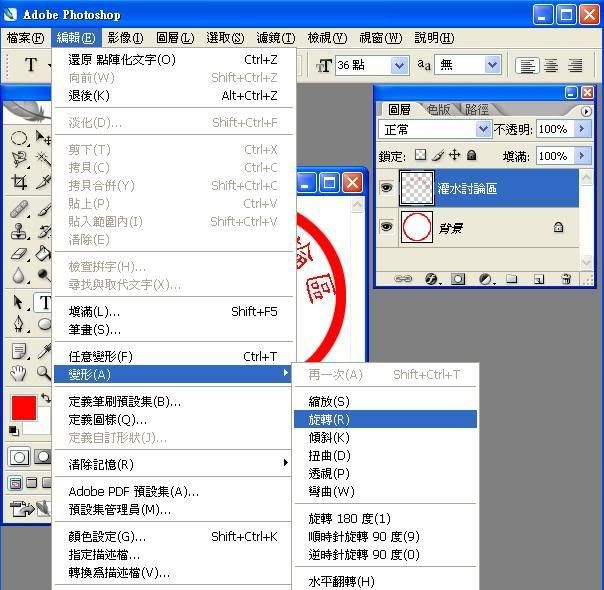
Task: Select the Hand tool
Action: pos(19,373)
